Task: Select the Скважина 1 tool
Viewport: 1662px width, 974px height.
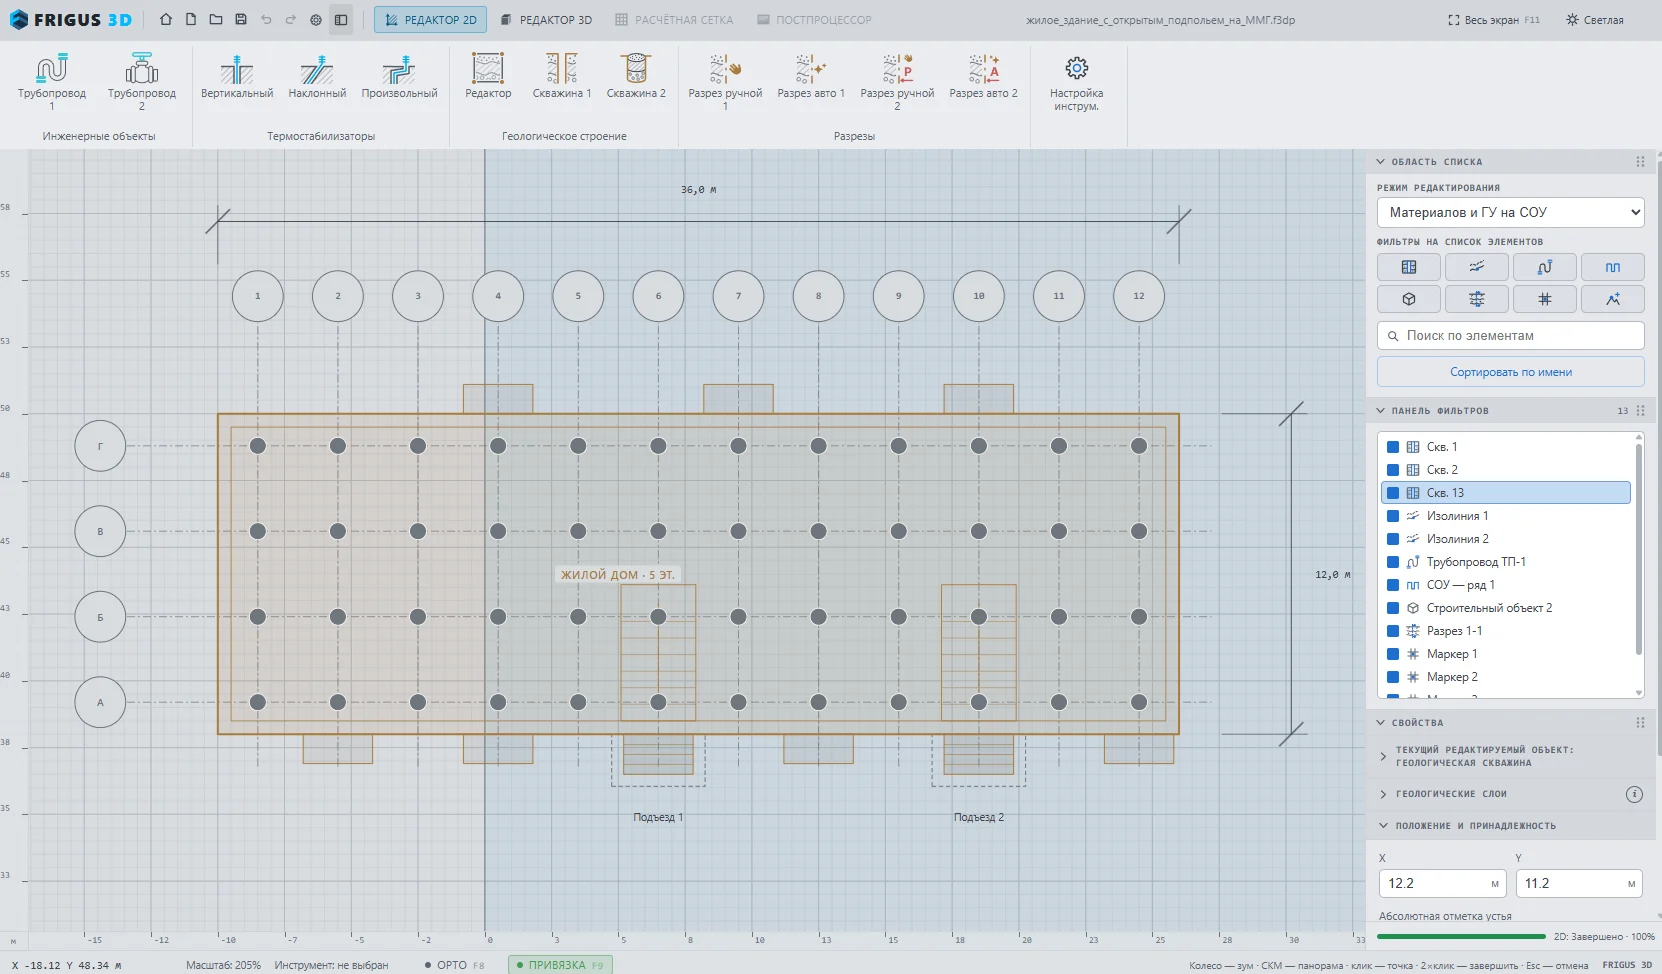Action: (x=562, y=77)
